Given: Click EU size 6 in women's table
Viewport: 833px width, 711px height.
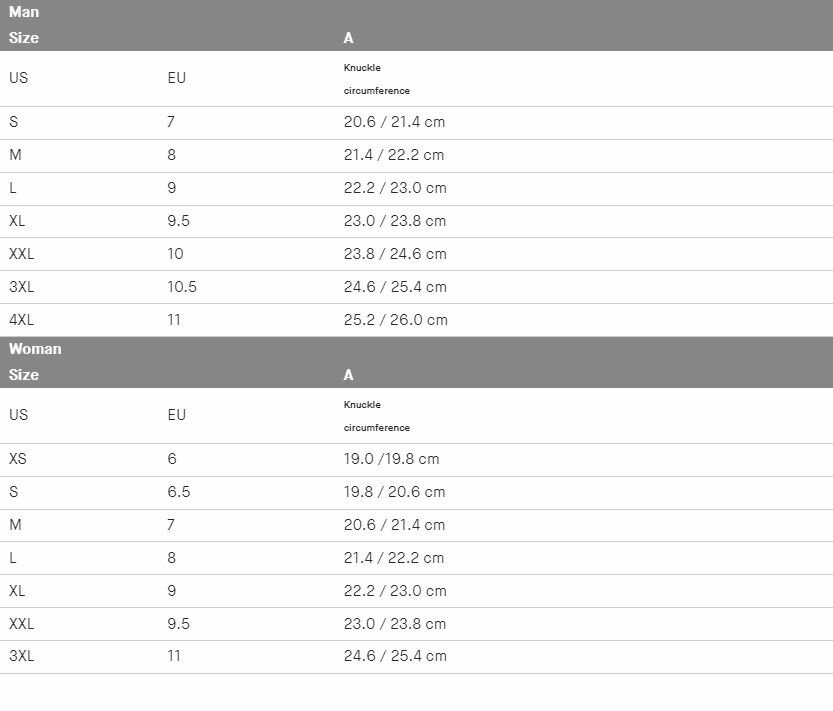Looking at the screenshot, I should pos(172,459).
